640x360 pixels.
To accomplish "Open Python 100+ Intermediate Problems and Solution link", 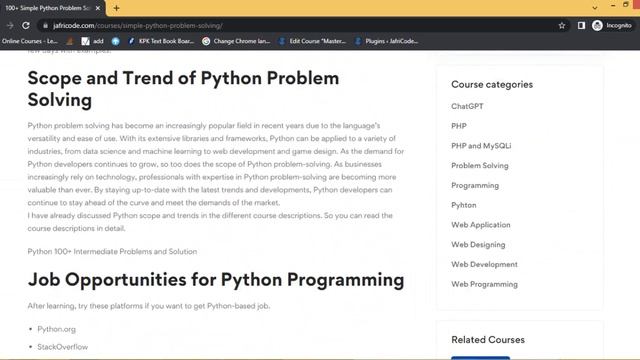I will point(112,251).
